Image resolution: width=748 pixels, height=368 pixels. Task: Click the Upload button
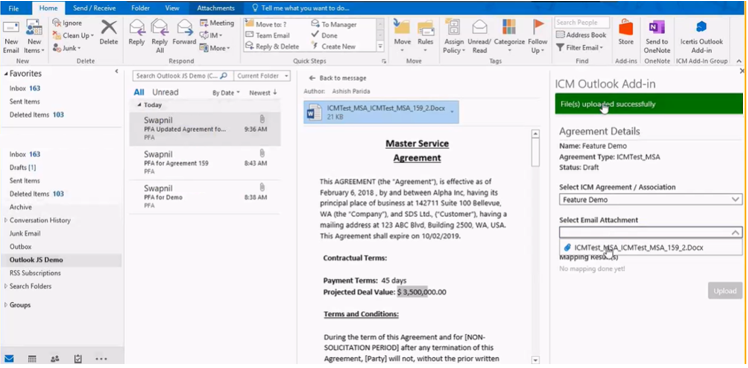(x=725, y=291)
